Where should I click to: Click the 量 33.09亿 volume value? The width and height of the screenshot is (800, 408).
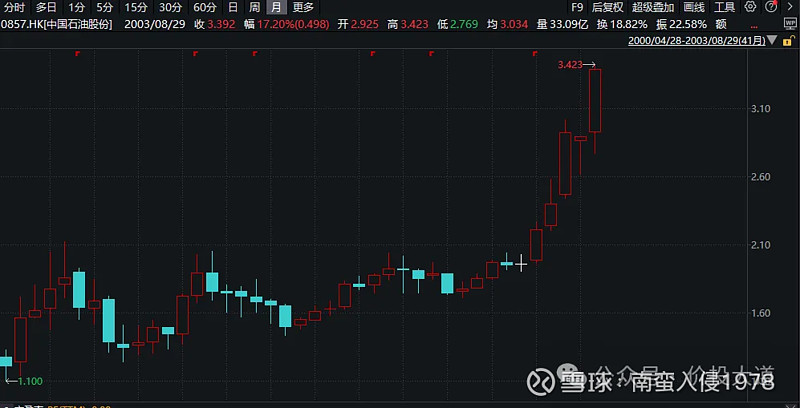[x=562, y=24]
